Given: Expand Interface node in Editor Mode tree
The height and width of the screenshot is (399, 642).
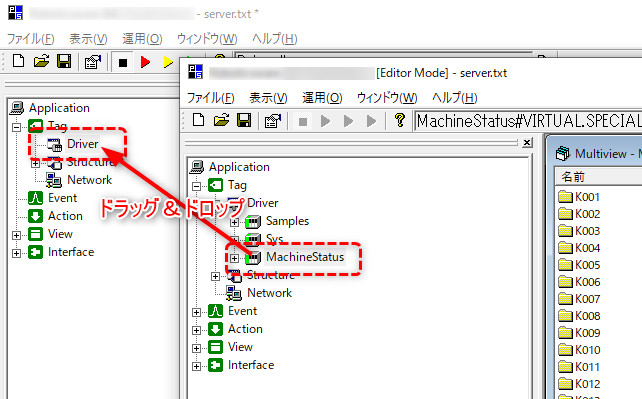Looking at the screenshot, I should (x=197, y=366).
